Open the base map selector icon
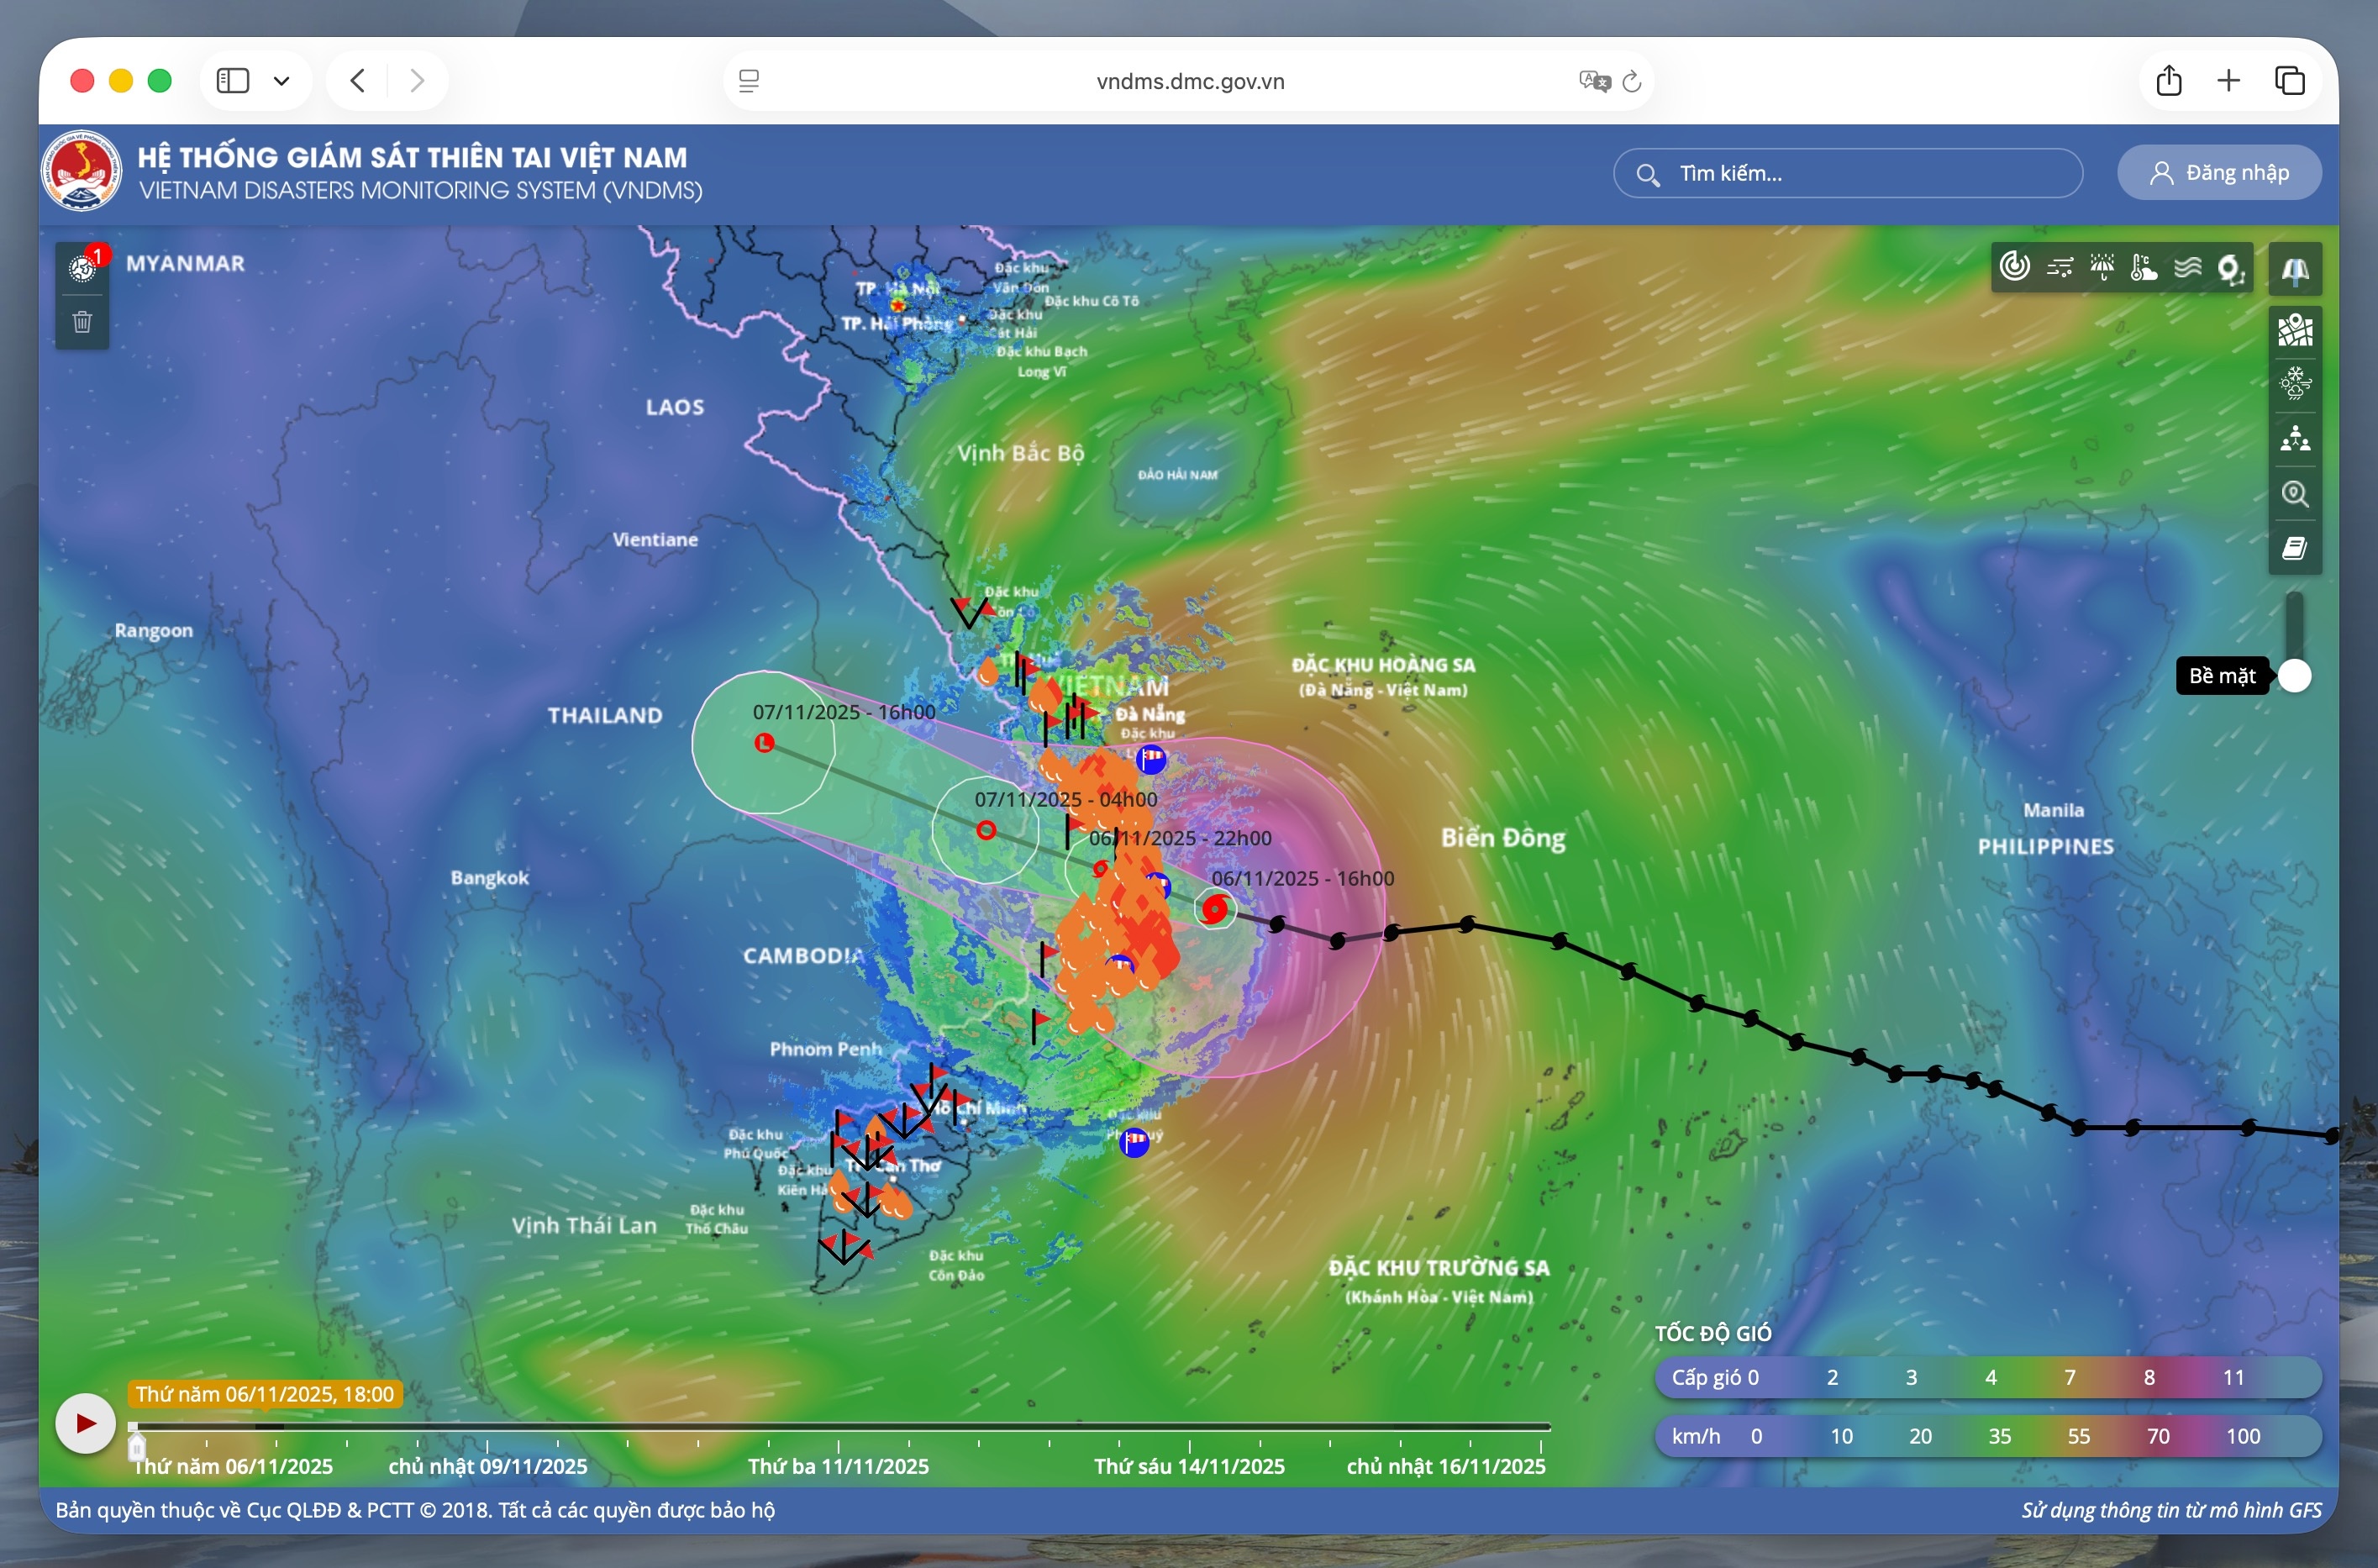This screenshot has width=2378, height=1568. pyautogui.click(x=2295, y=330)
